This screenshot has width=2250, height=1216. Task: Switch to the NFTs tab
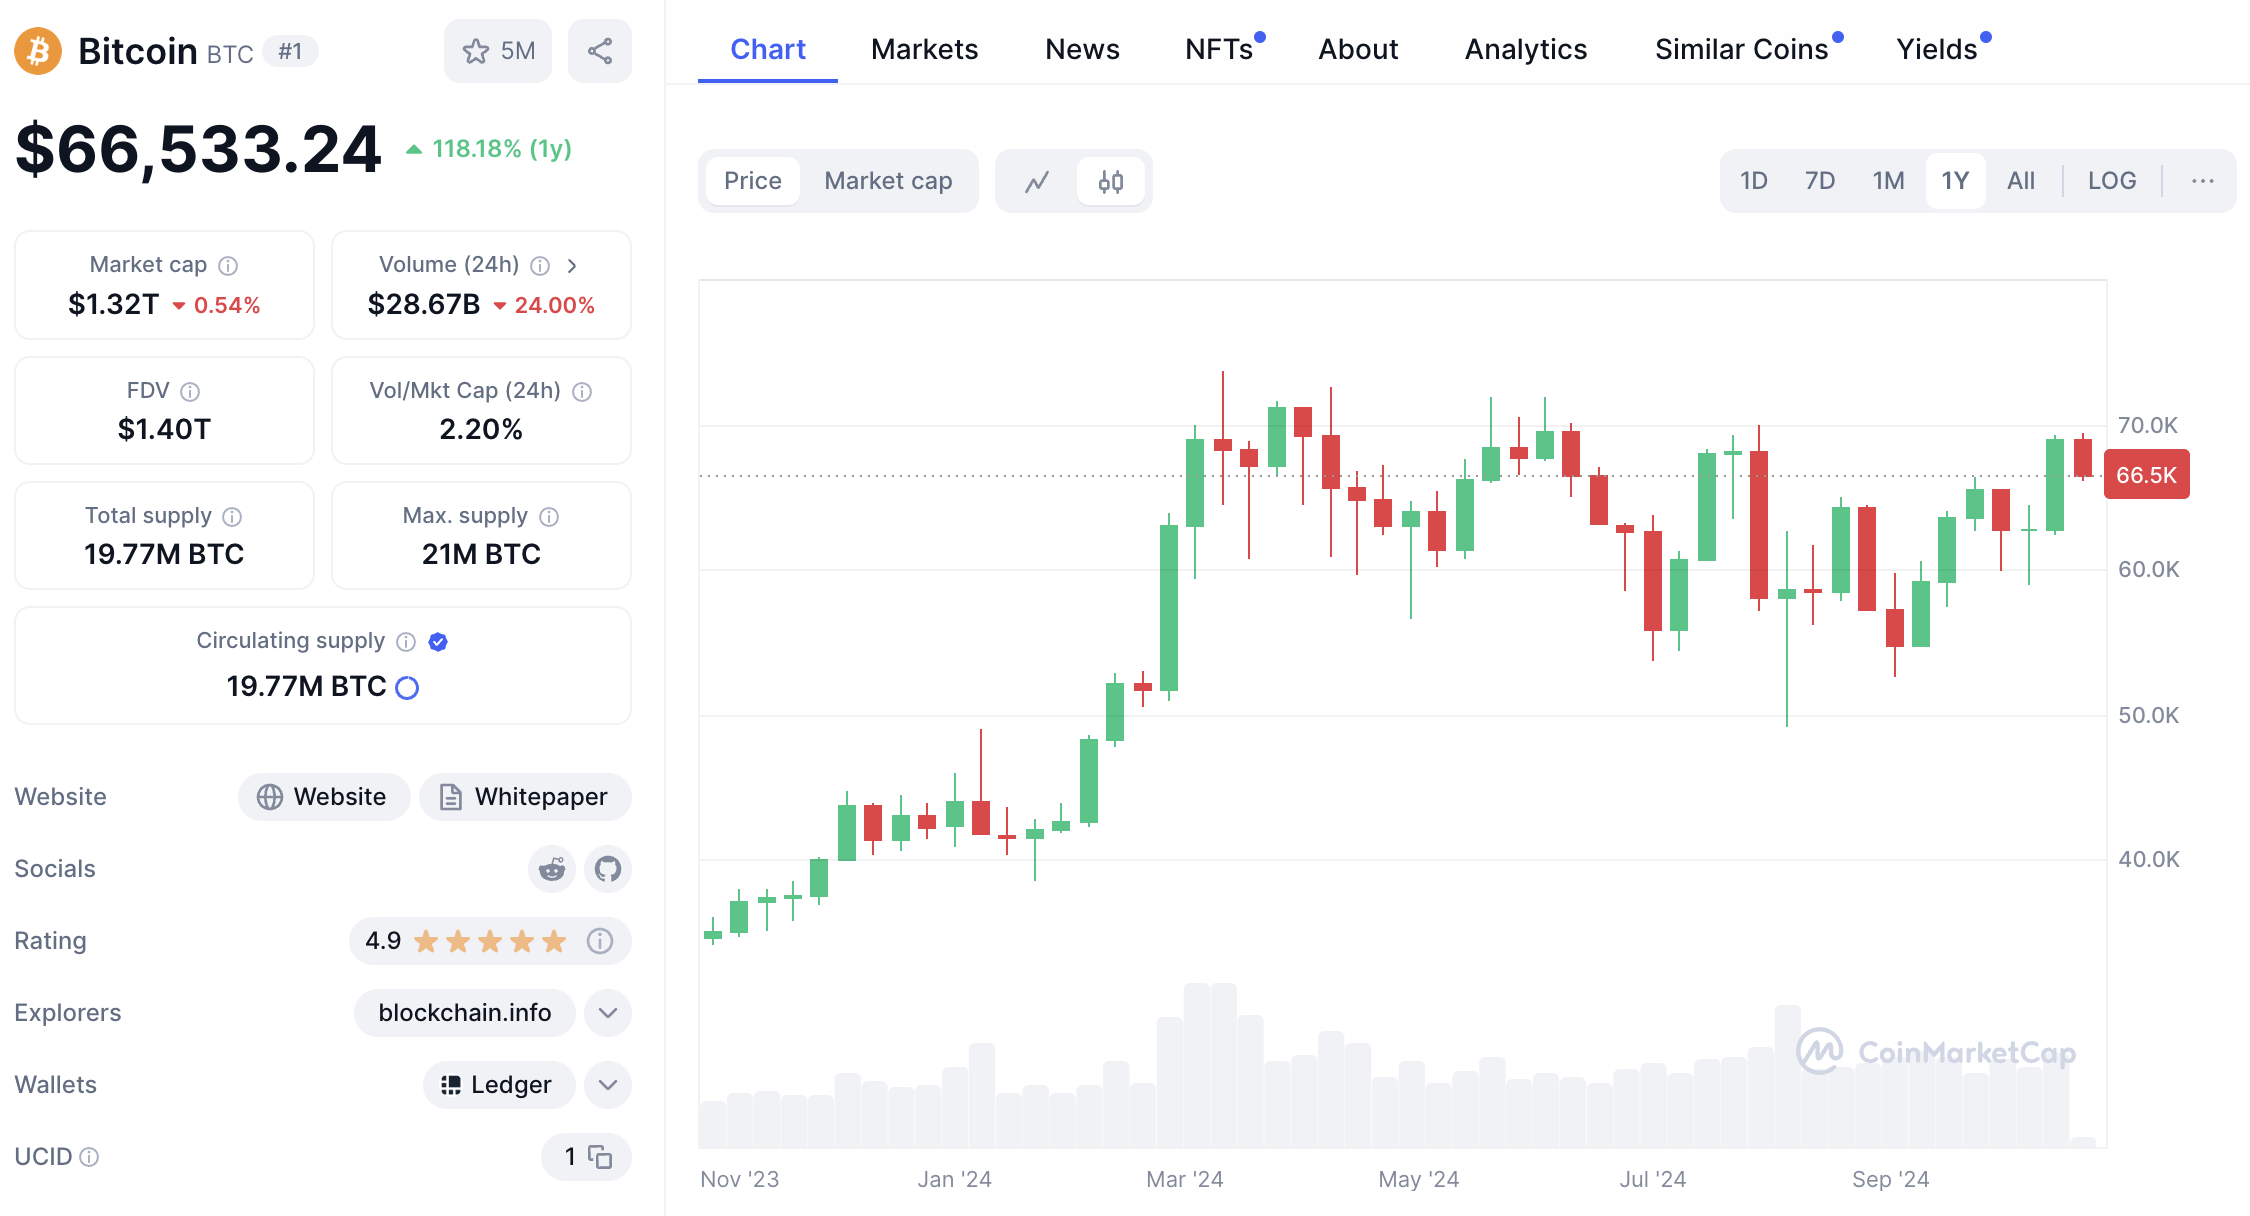tap(1220, 49)
